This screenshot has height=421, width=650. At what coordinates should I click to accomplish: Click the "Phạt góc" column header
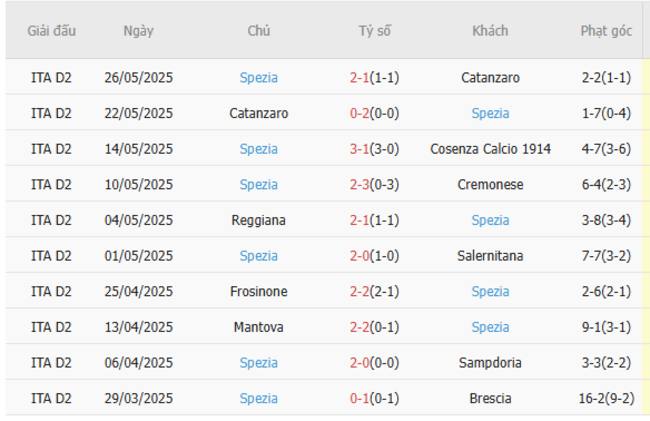(606, 31)
